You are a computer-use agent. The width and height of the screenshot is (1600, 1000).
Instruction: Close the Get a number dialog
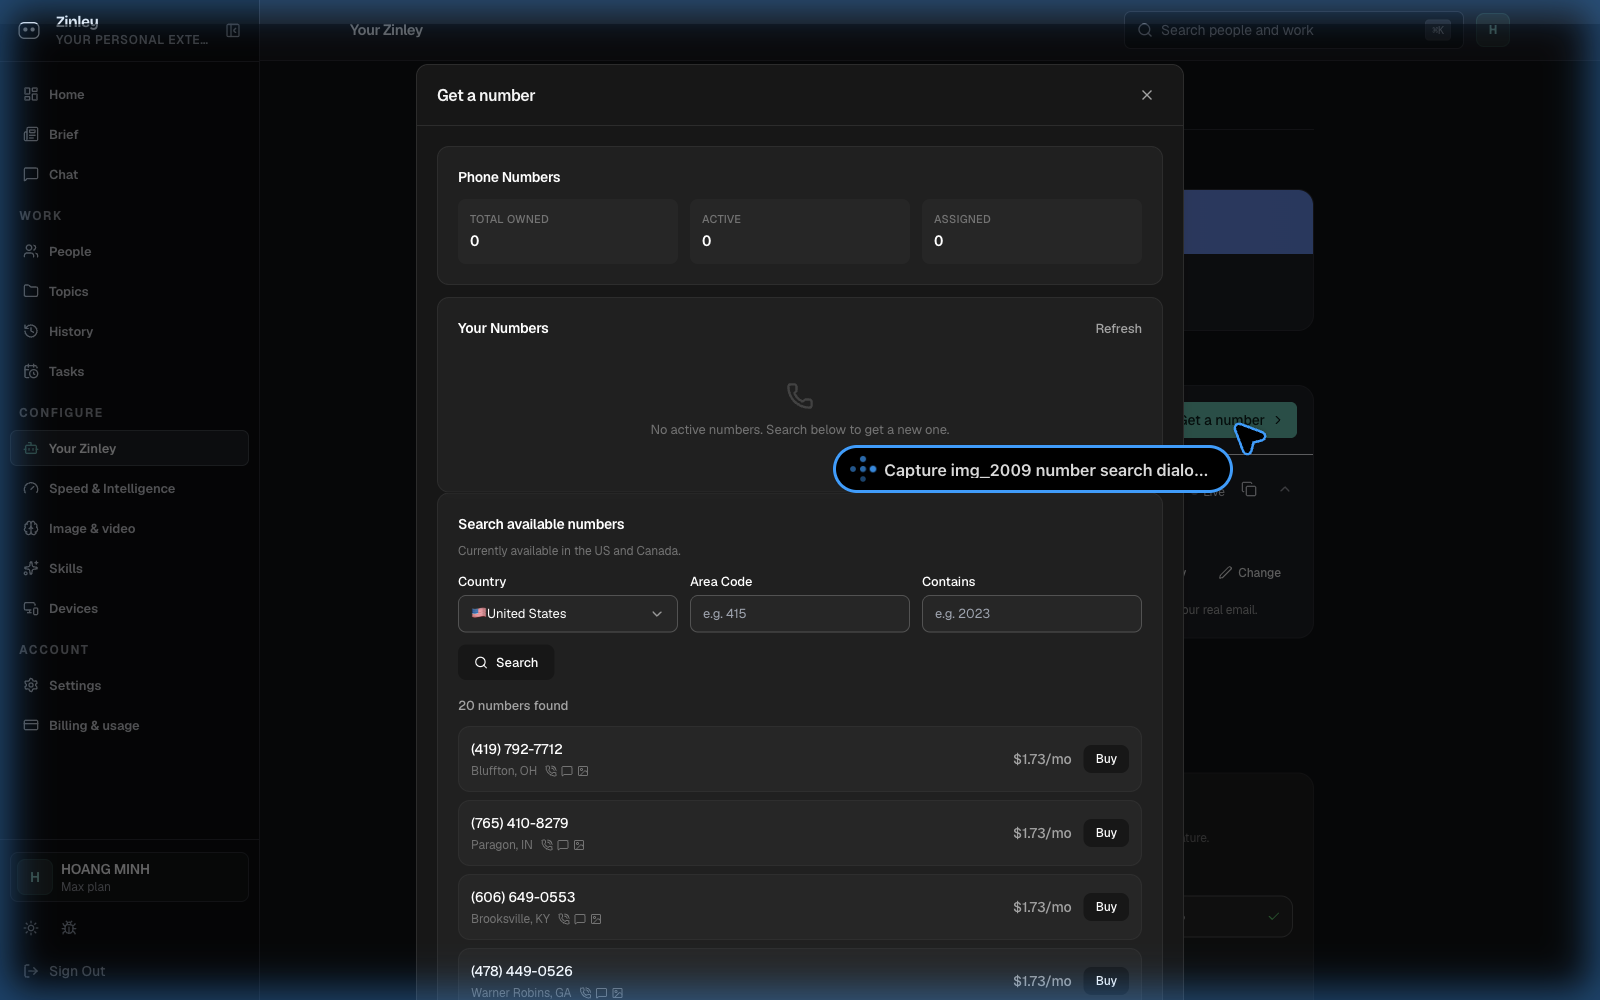pyautogui.click(x=1147, y=95)
